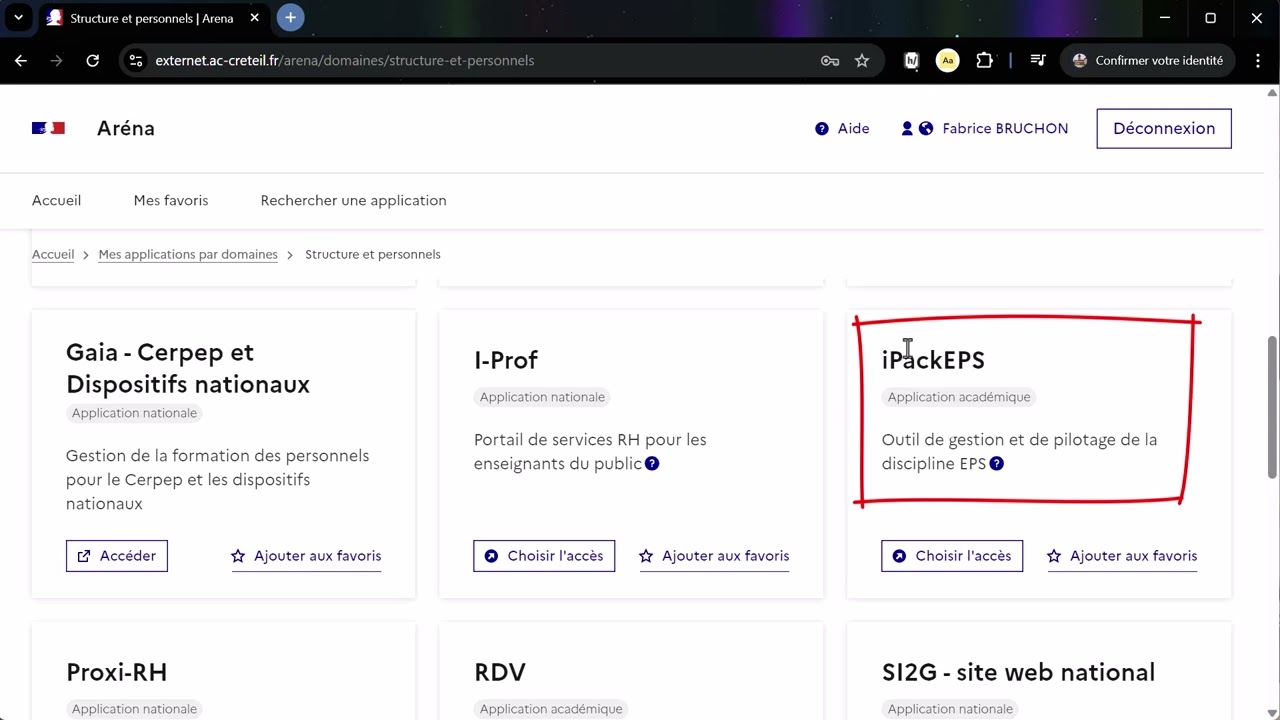Image resolution: width=1280 pixels, height=720 pixels.
Task: Click the Aréna site title
Action: [x=126, y=128]
